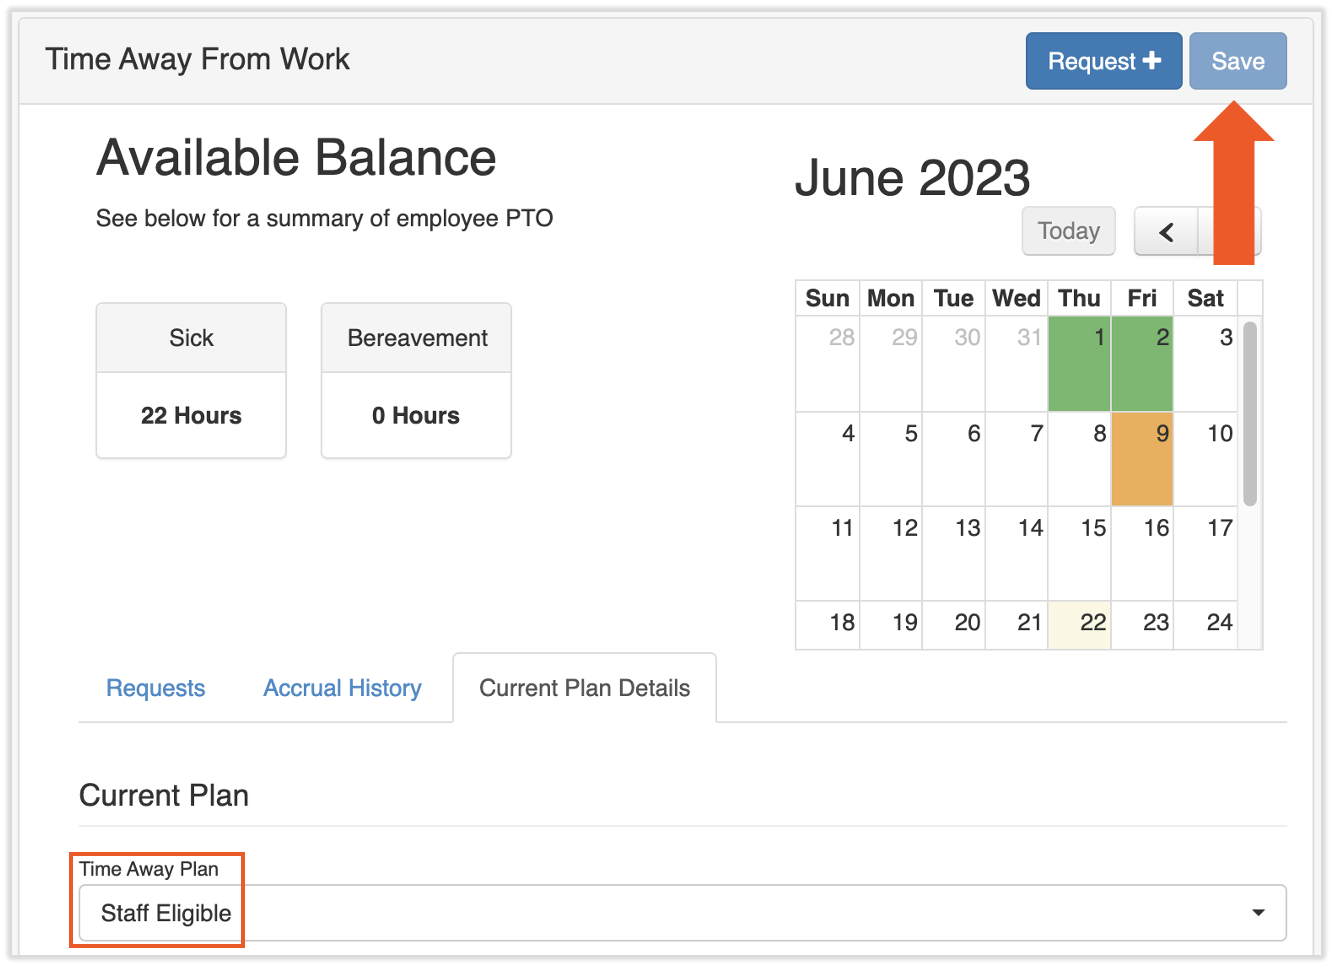Select the Current Plan Details tab
This screenshot has width=1332, height=966.
584,688
